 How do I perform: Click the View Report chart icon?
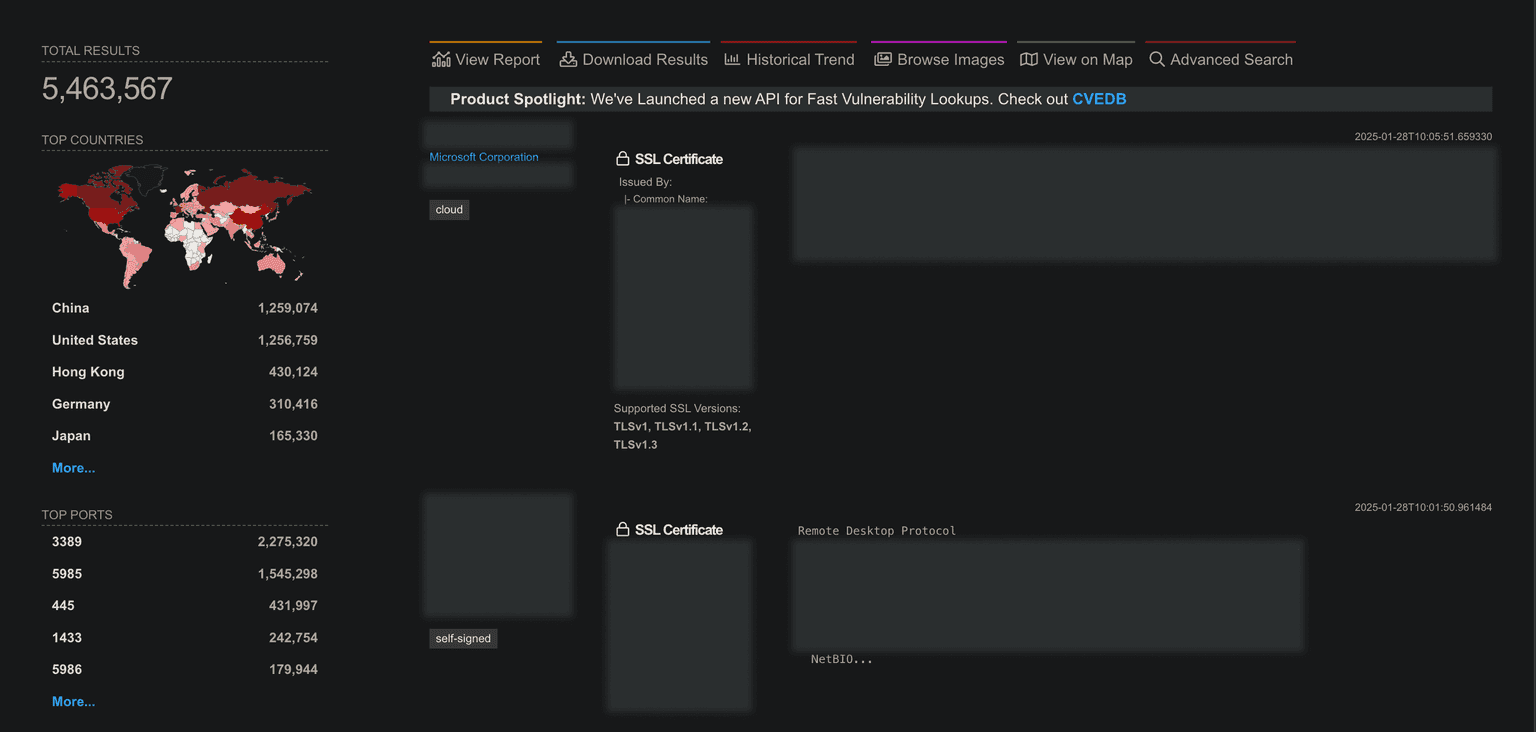click(441, 60)
